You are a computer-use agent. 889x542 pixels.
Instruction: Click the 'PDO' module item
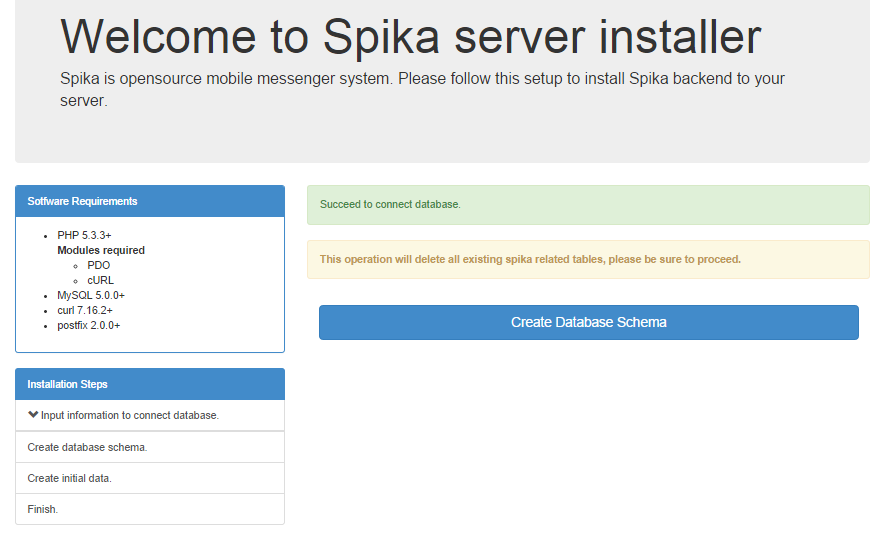coord(99,265)
